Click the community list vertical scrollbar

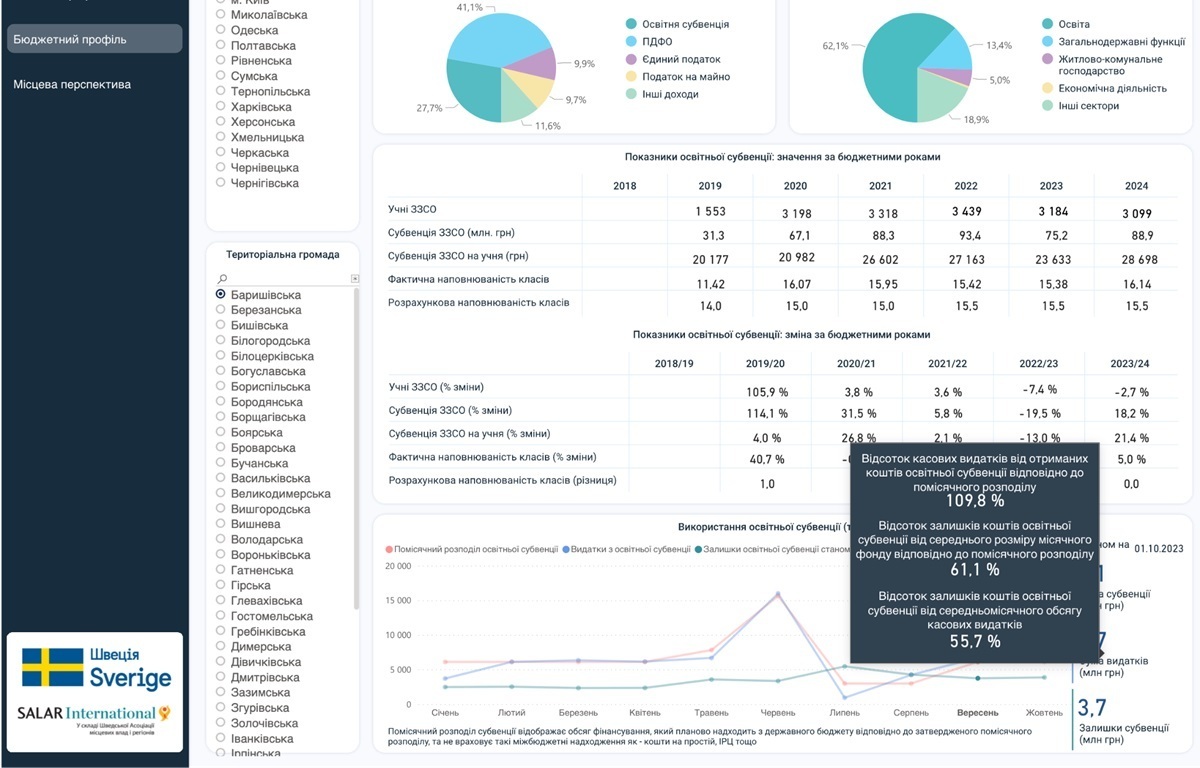(x=356, y=450)
